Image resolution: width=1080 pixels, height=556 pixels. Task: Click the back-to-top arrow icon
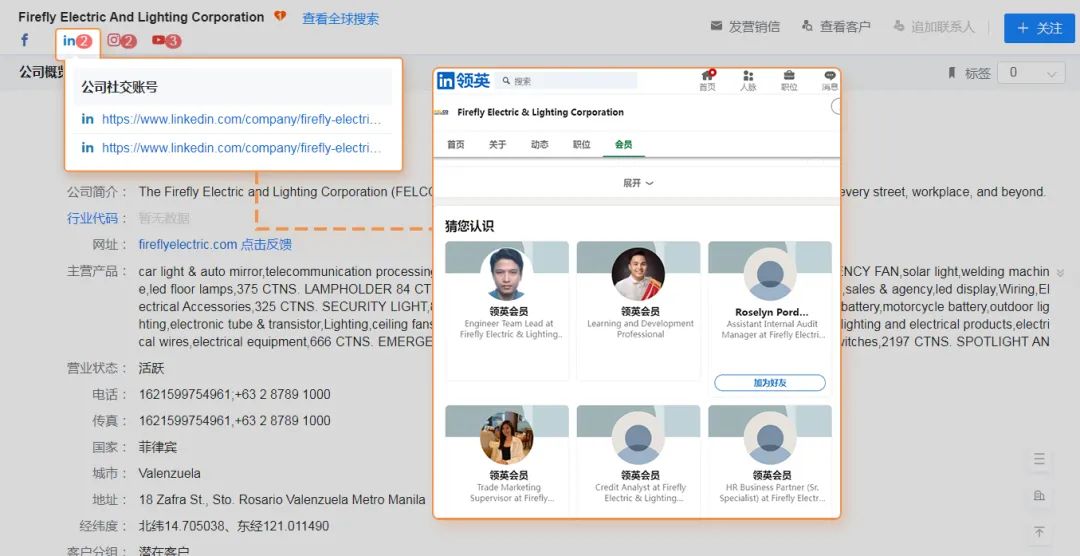(1039, 532)
